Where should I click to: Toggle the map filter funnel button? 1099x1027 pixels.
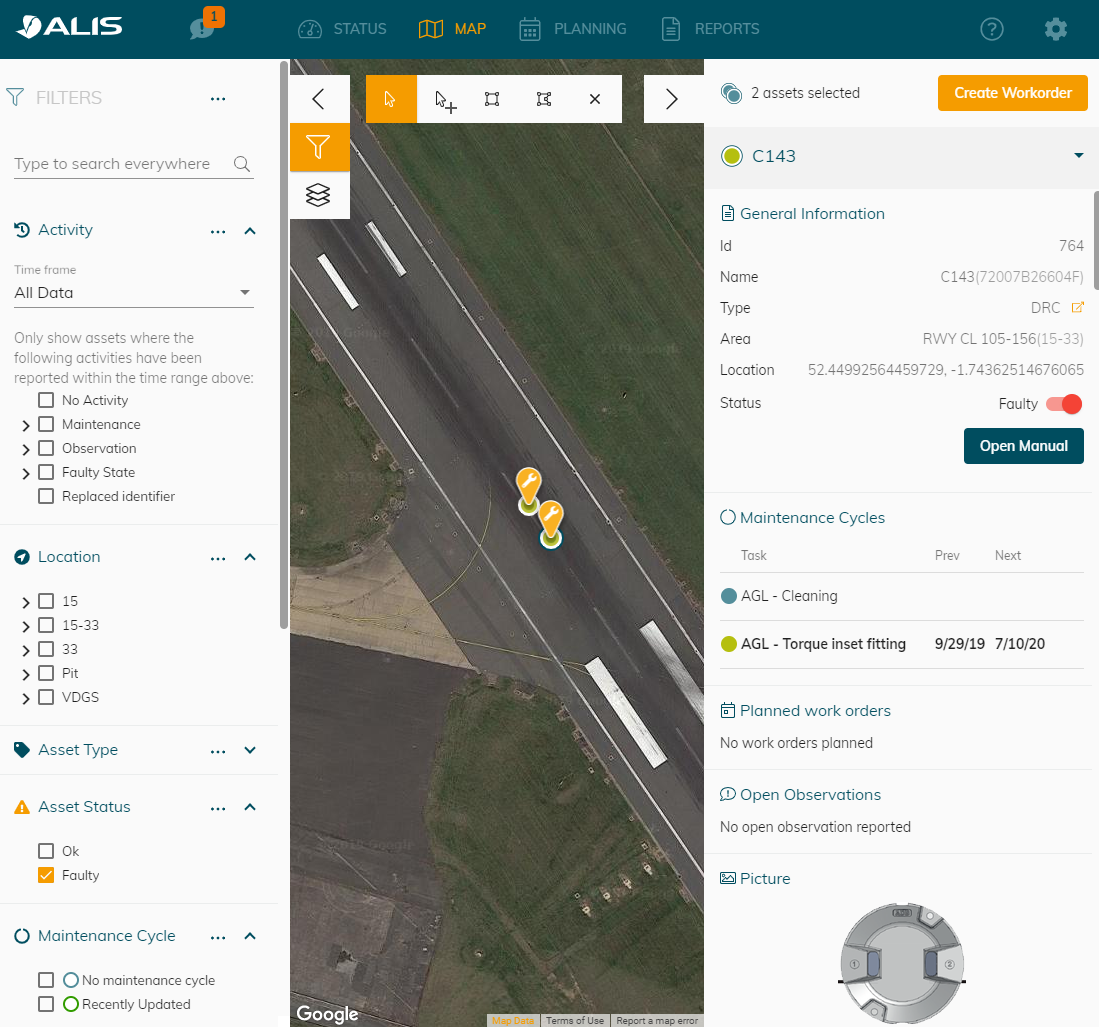click(318, 148)
